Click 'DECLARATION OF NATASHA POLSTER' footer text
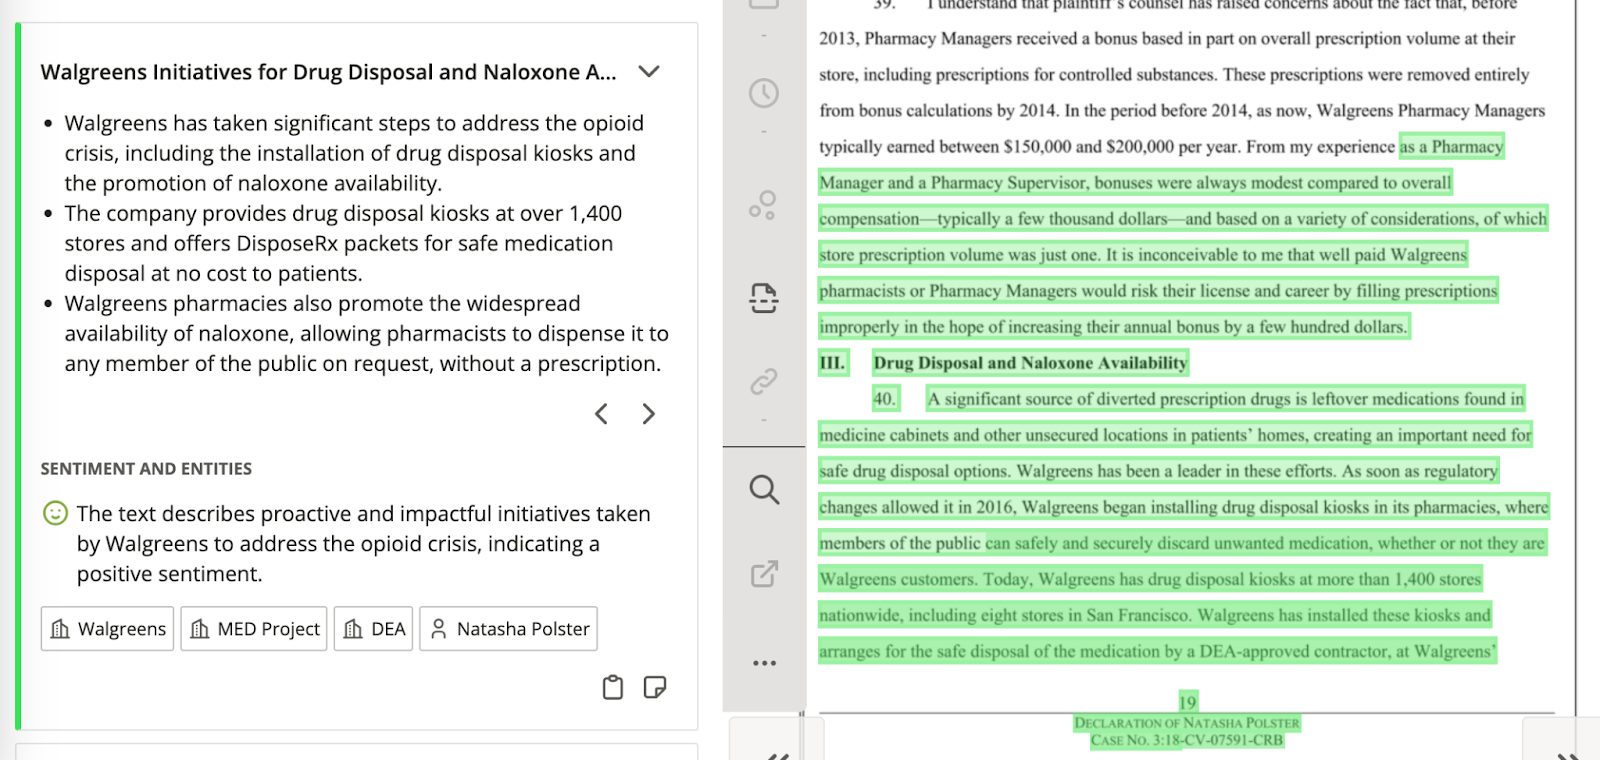The height and width of the screenshot is (760, 1600). [1187, 723]
